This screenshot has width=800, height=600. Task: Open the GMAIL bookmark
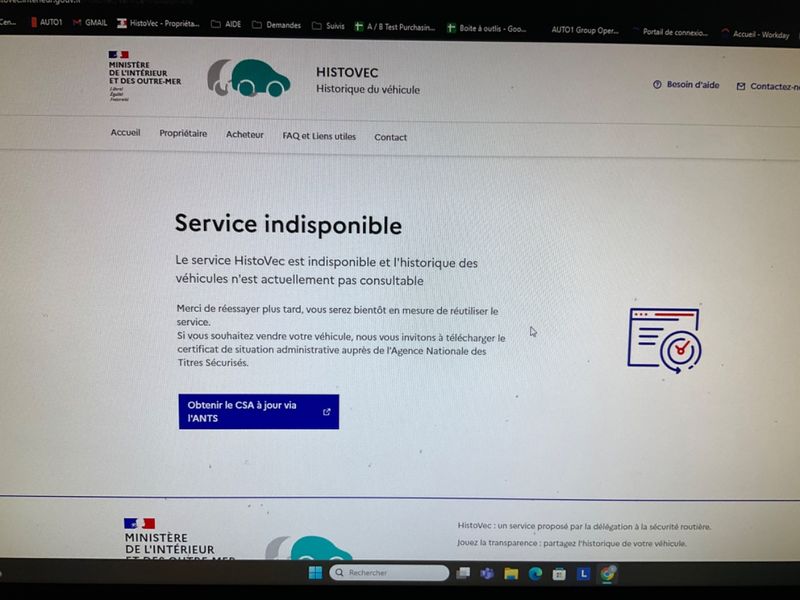90,22
